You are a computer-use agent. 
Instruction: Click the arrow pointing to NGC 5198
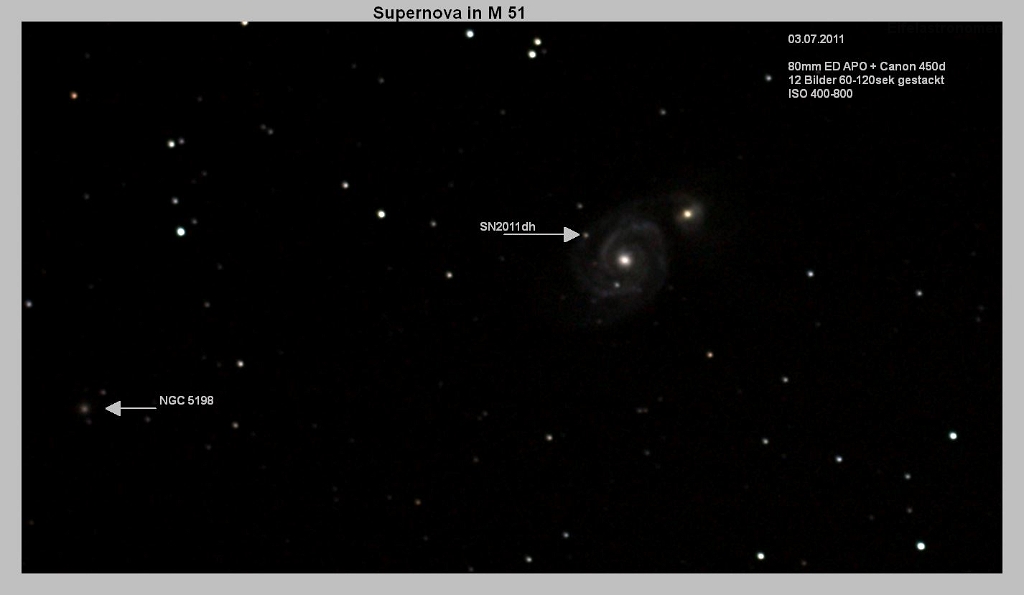pyautogui.click(x=130, y=408)
